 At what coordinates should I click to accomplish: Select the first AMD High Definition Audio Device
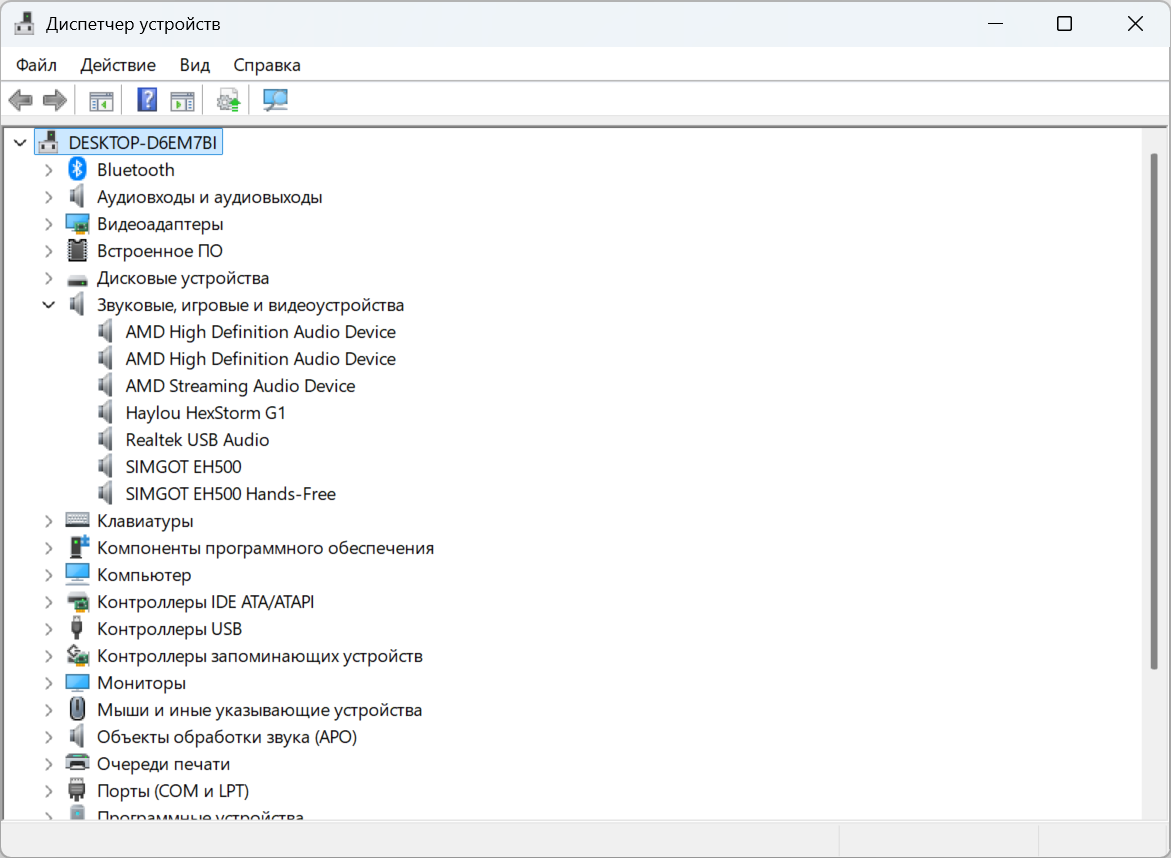pos(261,332)
